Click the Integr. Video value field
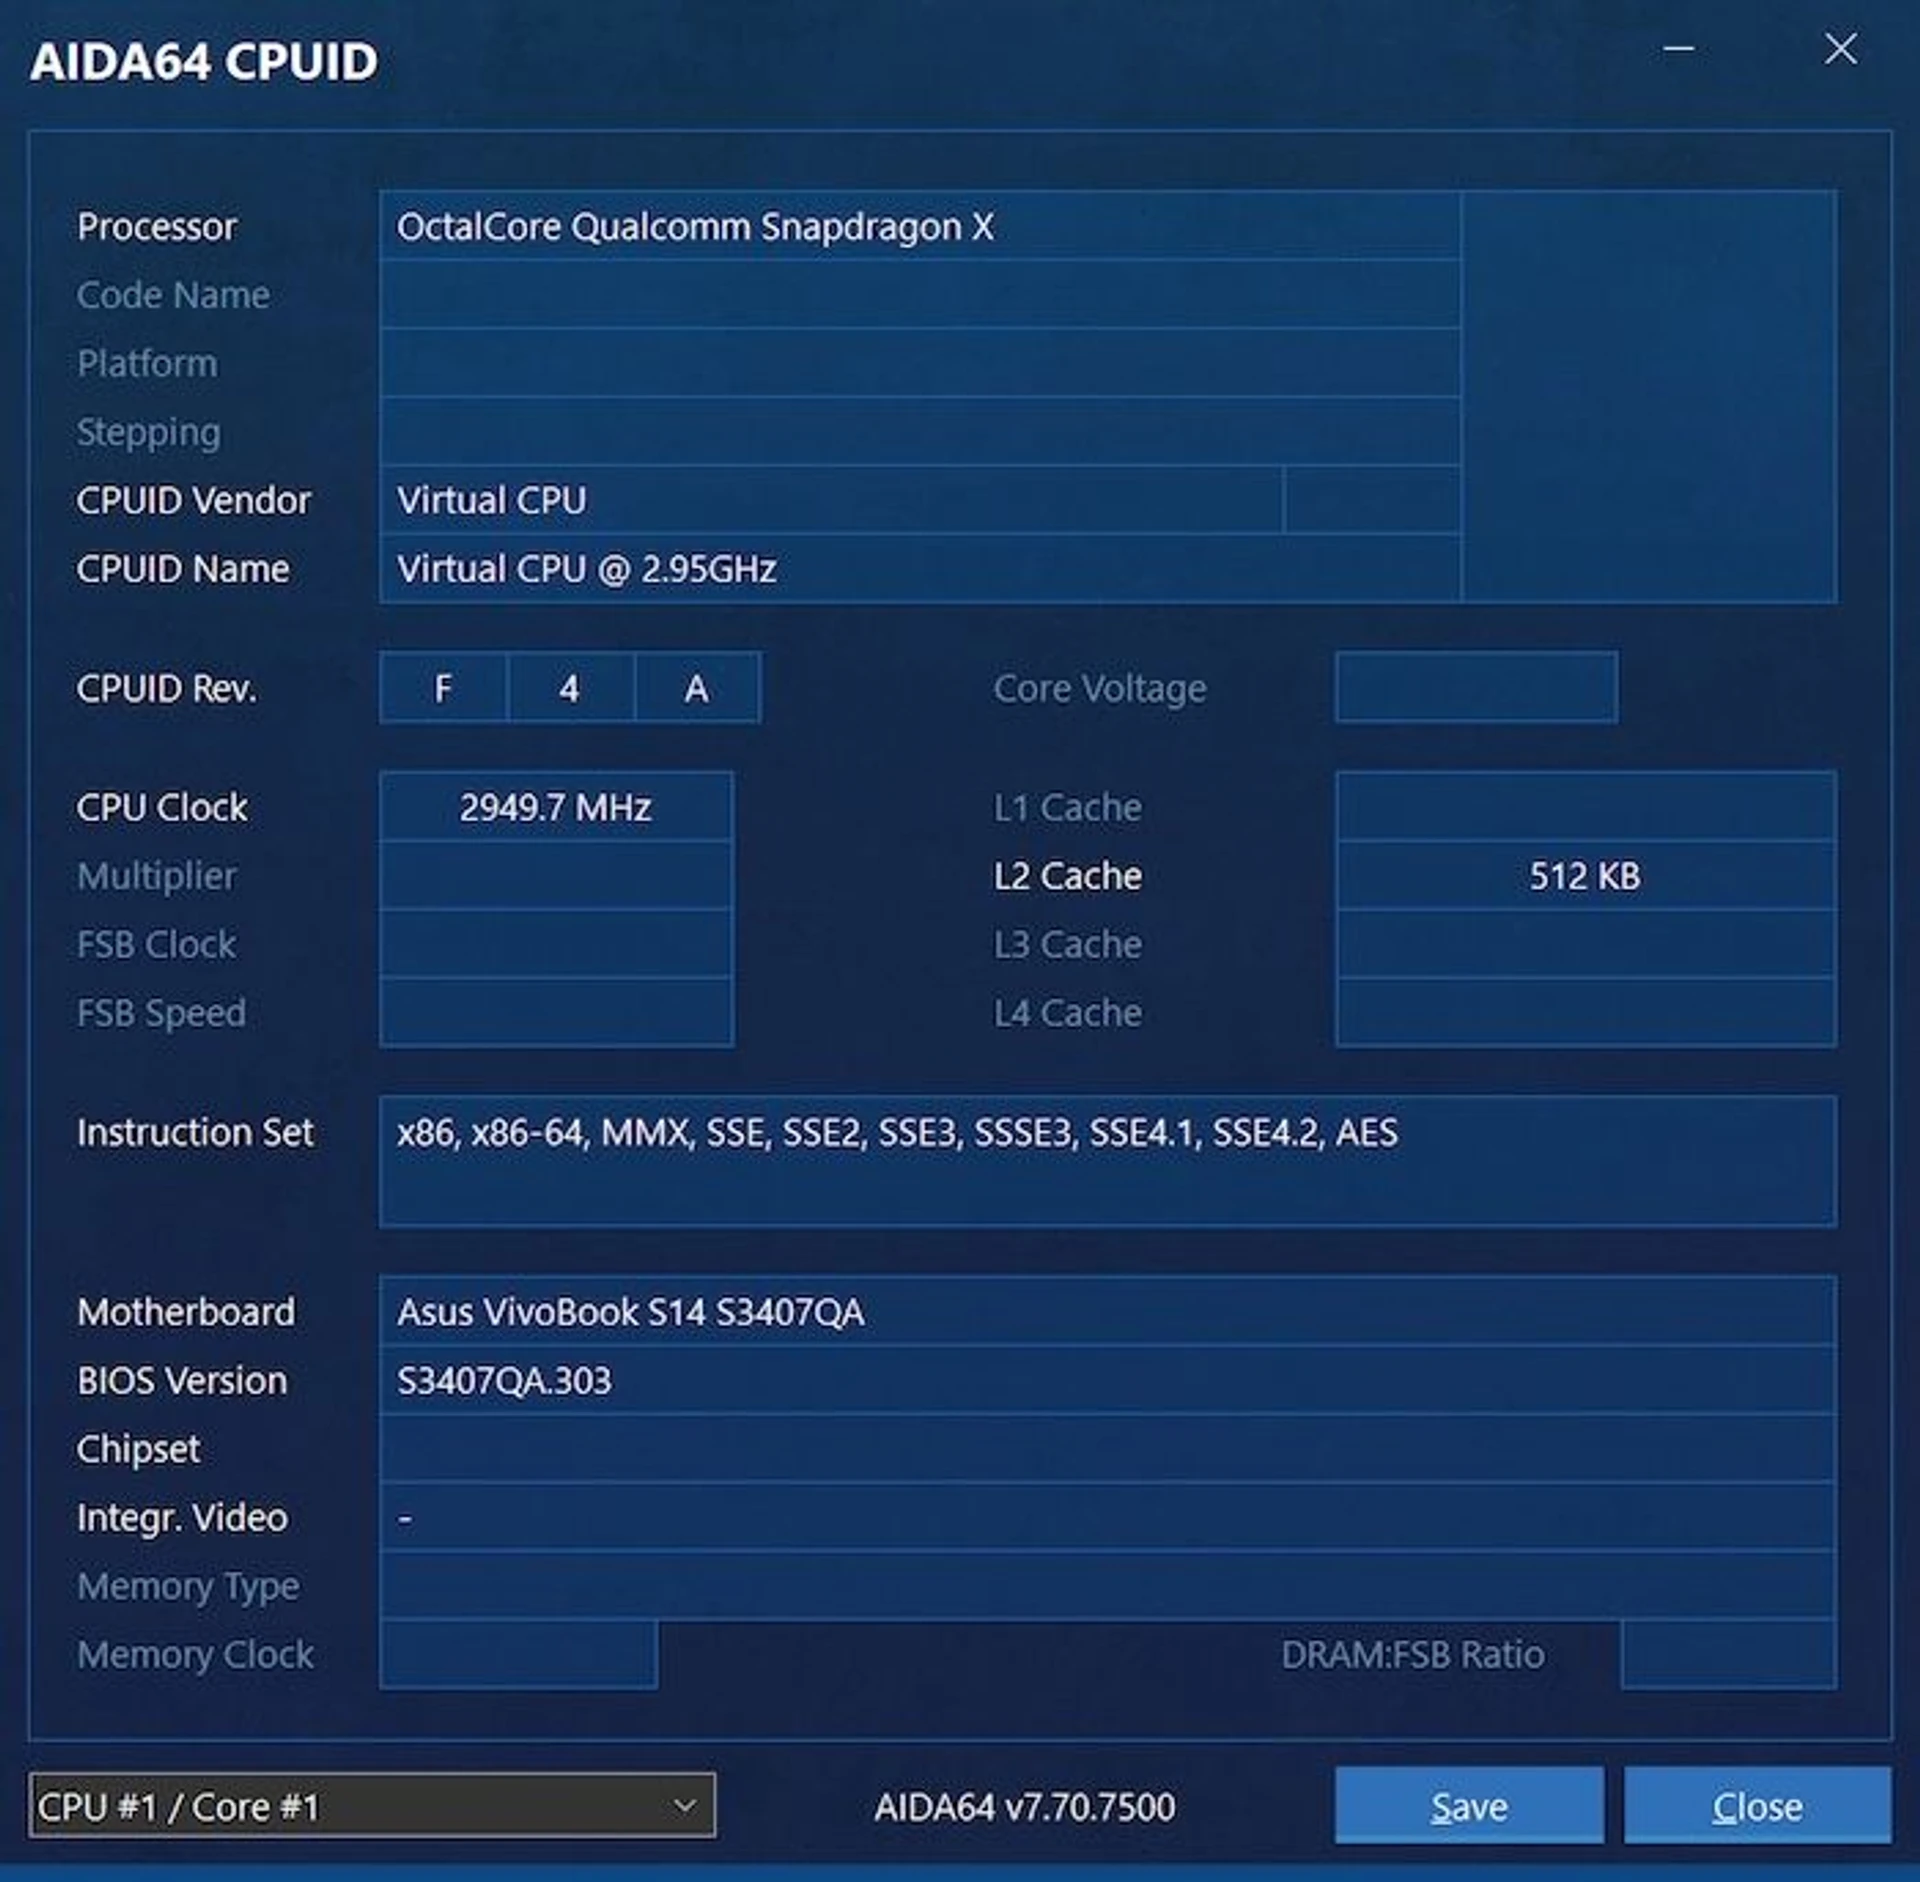Viewport: 1920px width, 1882px height. (x=1107, y=1517)
